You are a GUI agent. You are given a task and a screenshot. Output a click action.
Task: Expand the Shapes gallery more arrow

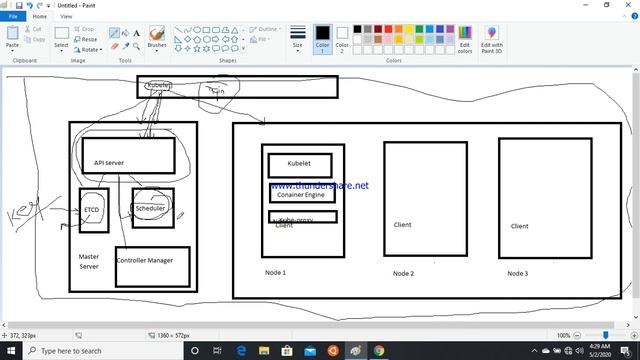244,49
